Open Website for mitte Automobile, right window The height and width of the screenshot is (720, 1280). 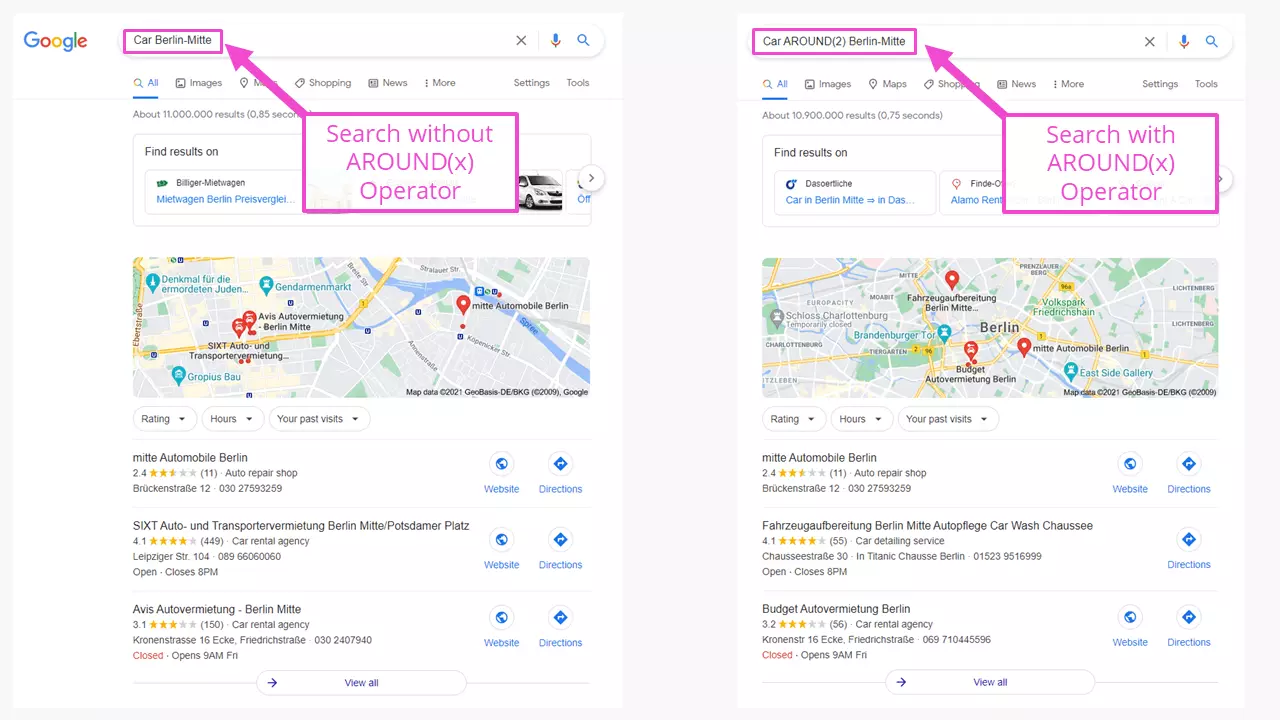click(x=1130, y=472)
